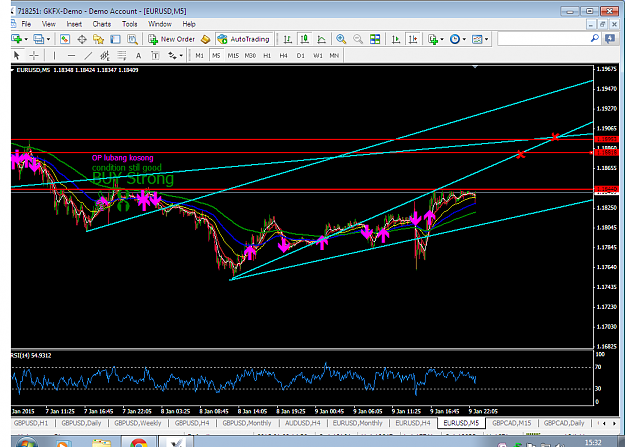Toggle the Market Watch window
Viewport: 625px width, 447px height.
[65, 39]
